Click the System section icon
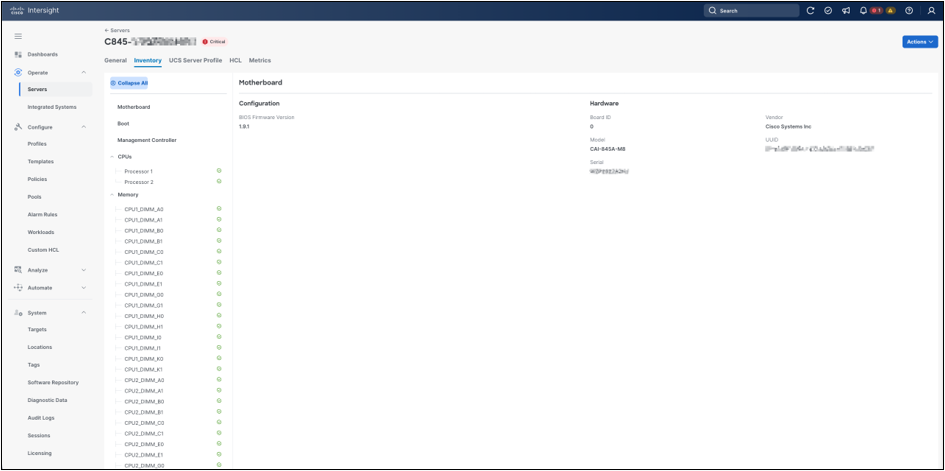 [18, 313]
